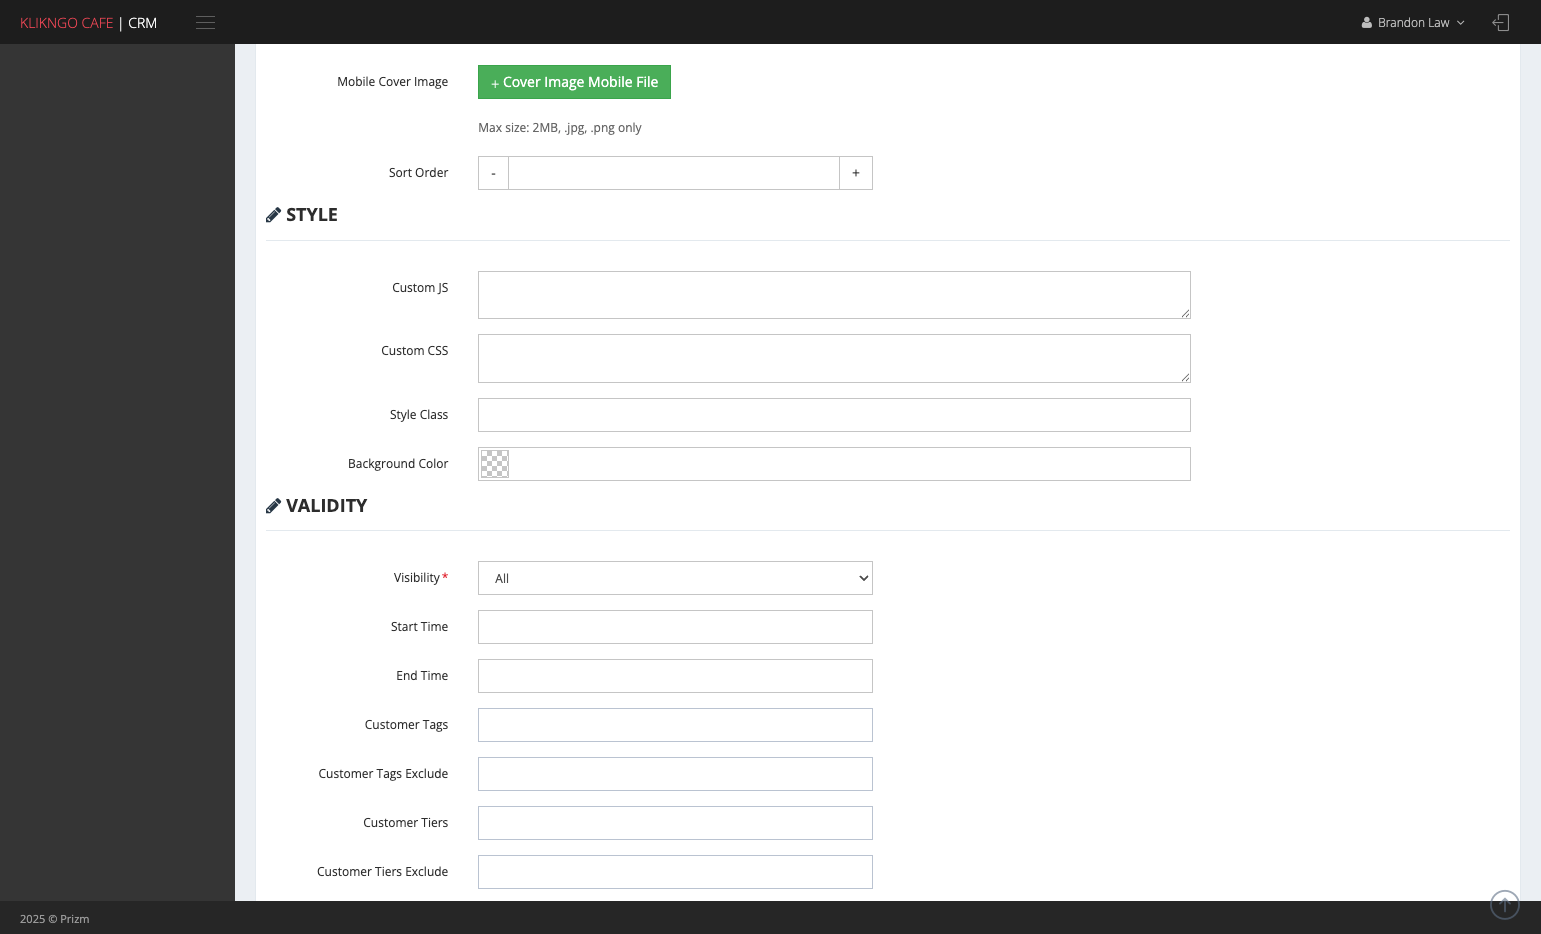Click the Custom CSS text area

(x=834, y=358)
